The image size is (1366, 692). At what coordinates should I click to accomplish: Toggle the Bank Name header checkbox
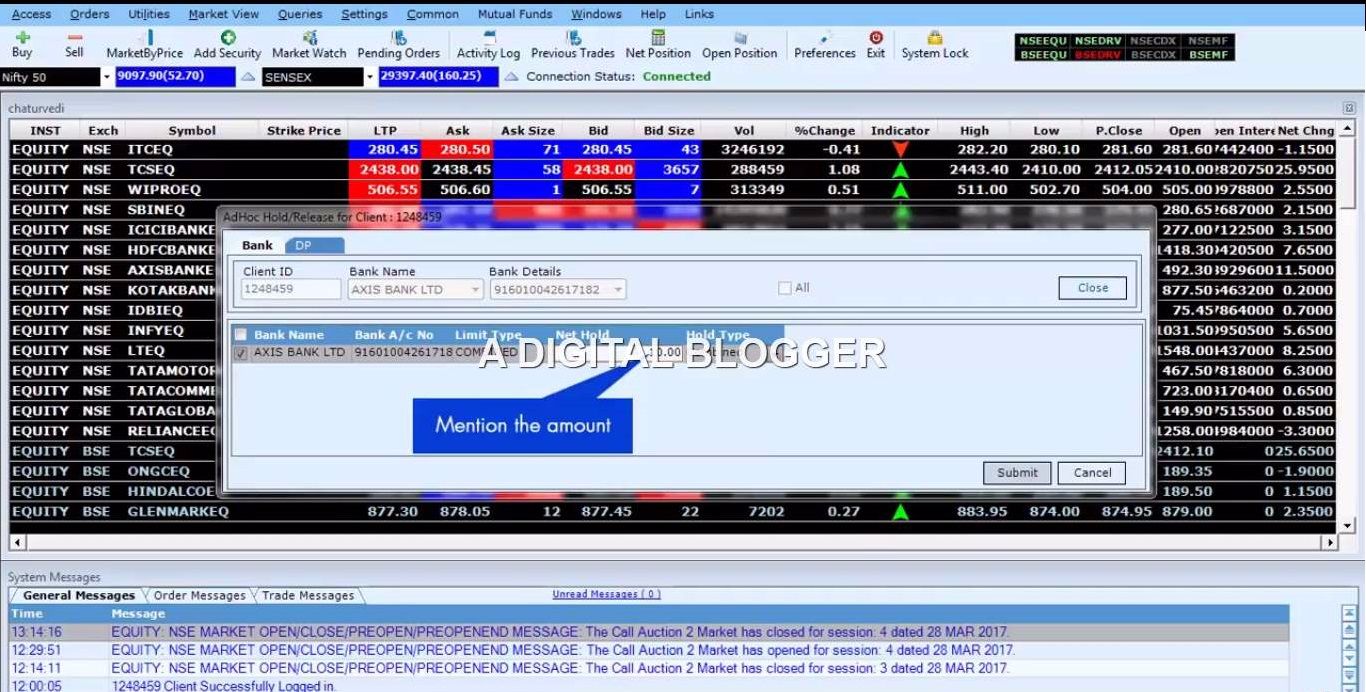tap(241, 335)
